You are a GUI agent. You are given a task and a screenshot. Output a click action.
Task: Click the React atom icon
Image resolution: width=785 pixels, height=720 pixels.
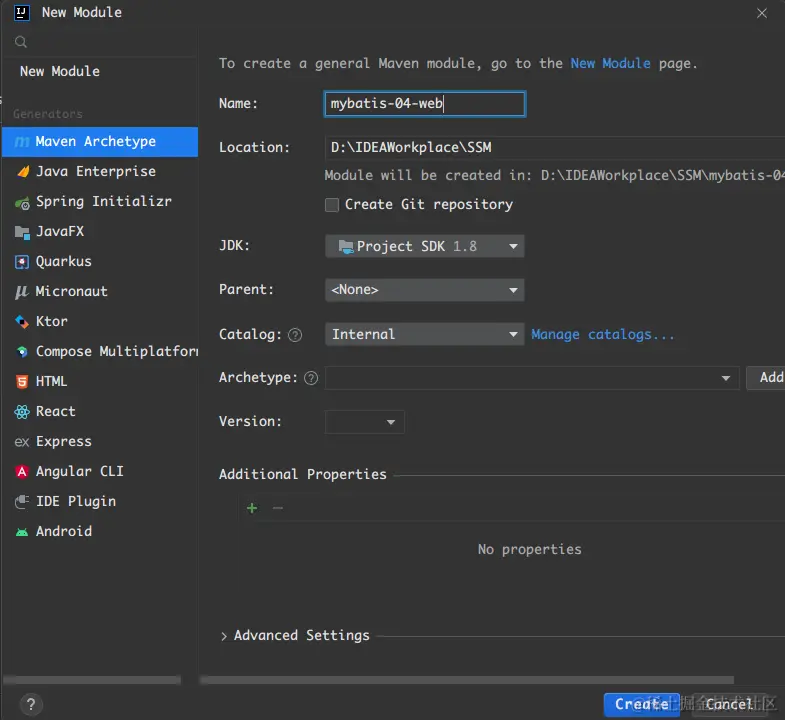click(22, 412)
